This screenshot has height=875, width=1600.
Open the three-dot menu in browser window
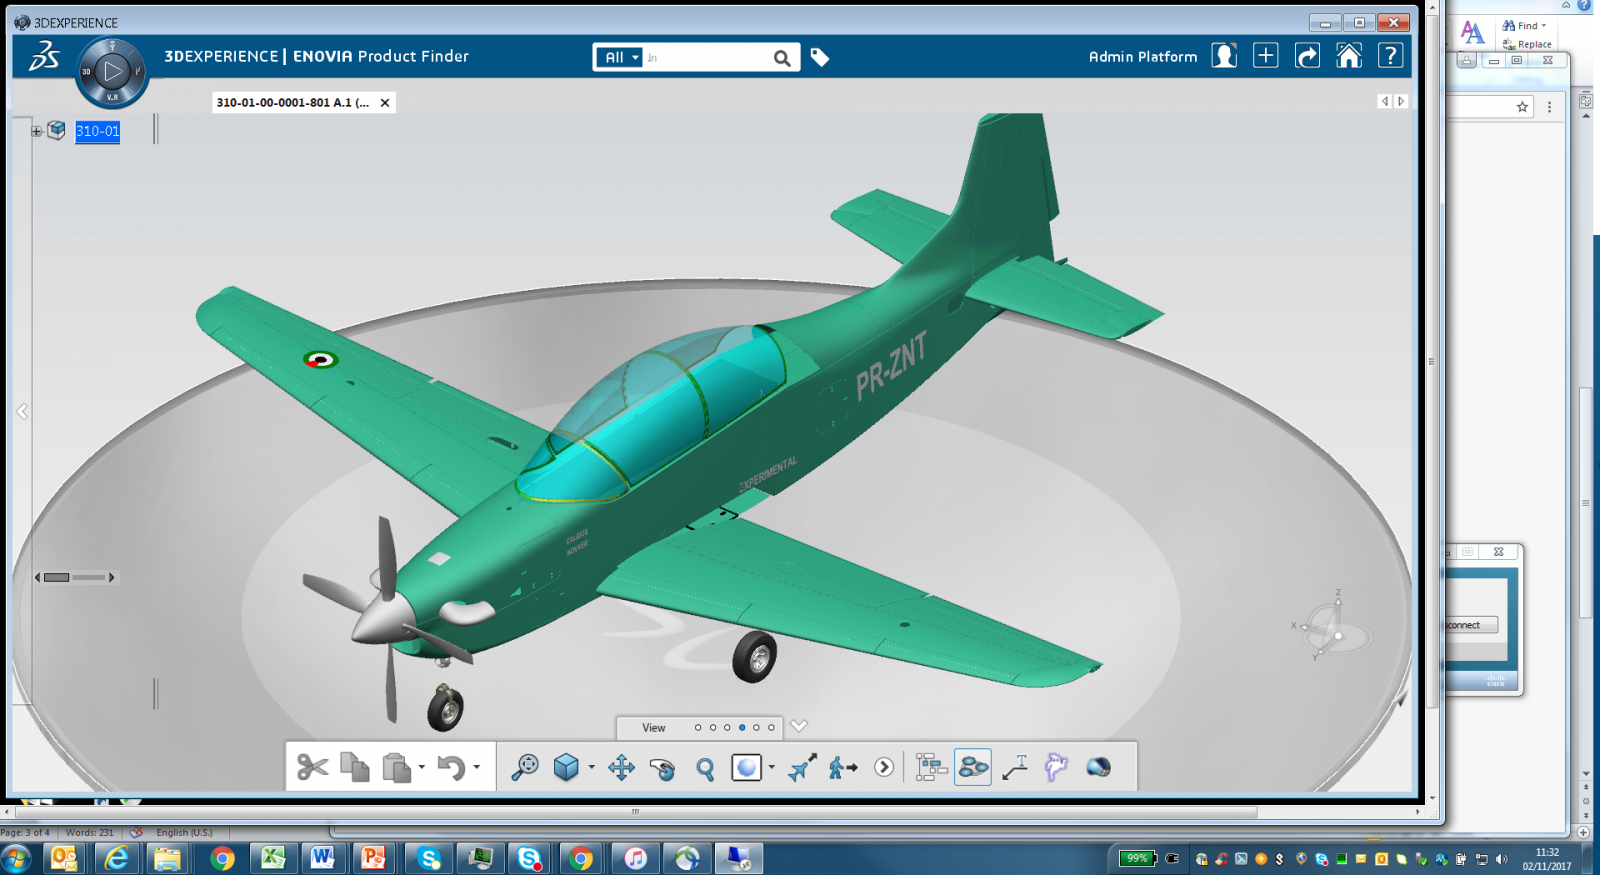1550,107
